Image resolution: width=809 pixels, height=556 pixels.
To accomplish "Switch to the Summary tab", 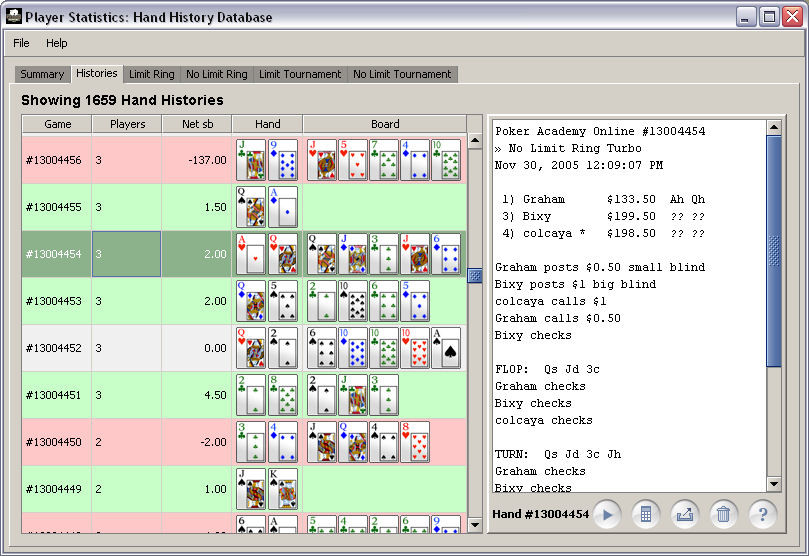I will (x=42, y=74).
